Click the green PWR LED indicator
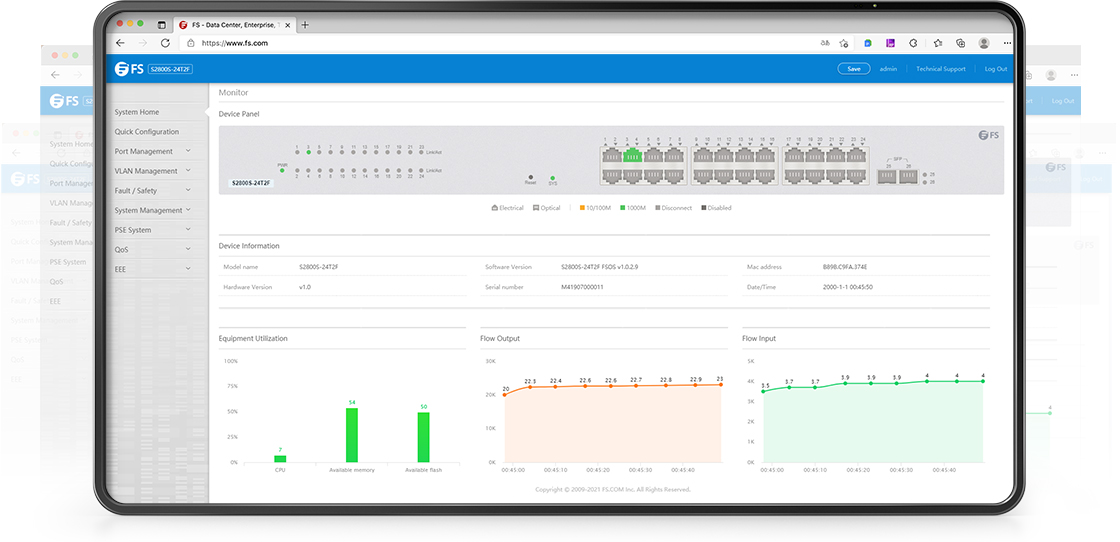This screenshot has width=1120, height=542. [x=281, y=170]
